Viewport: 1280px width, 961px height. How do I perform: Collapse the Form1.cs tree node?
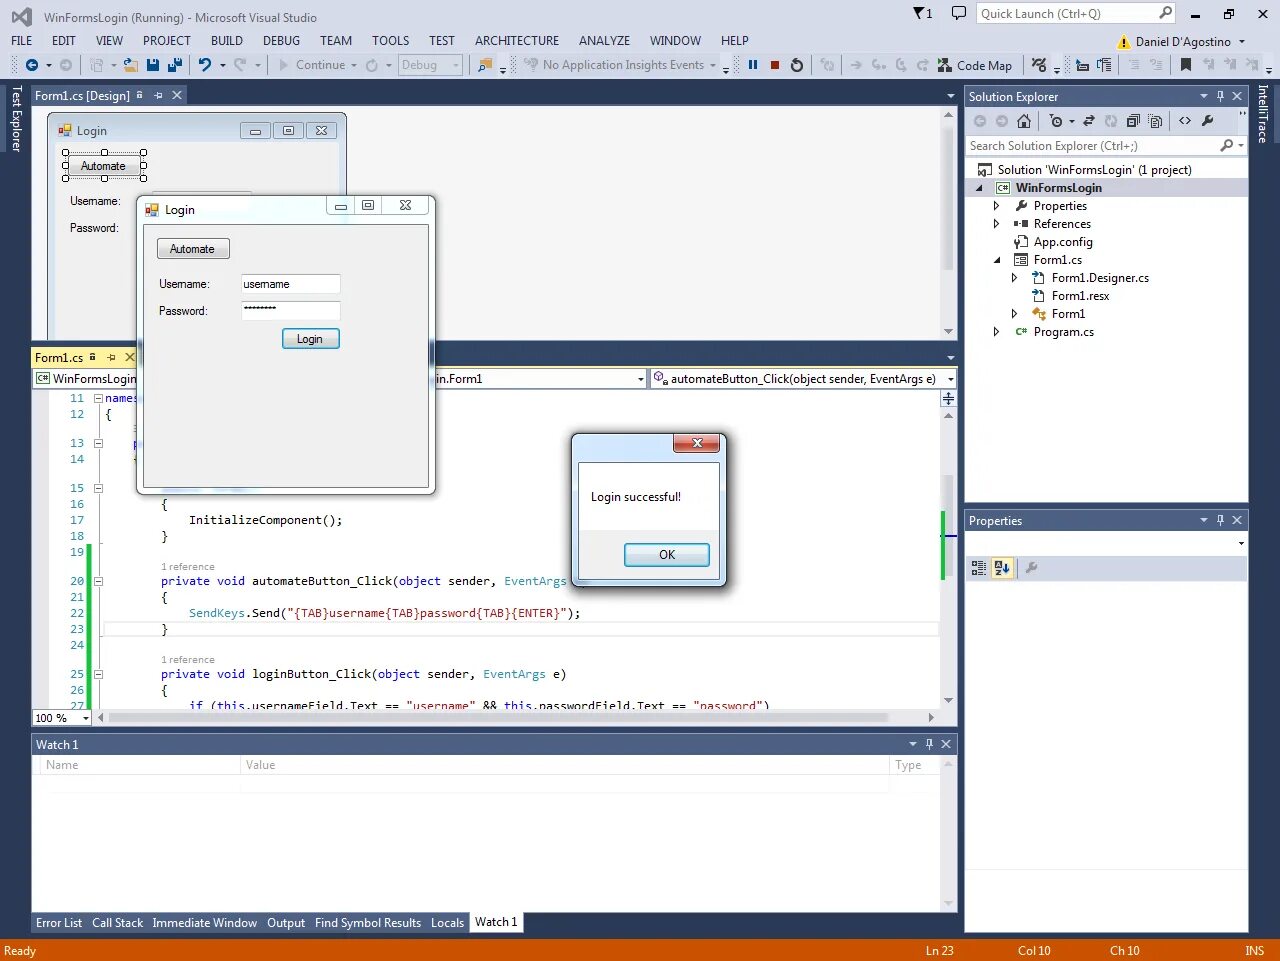(997, 260)
